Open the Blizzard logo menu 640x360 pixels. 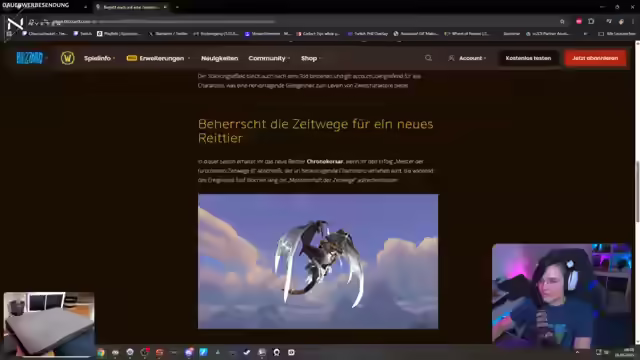pyautogui.click(x=29, y=58)
